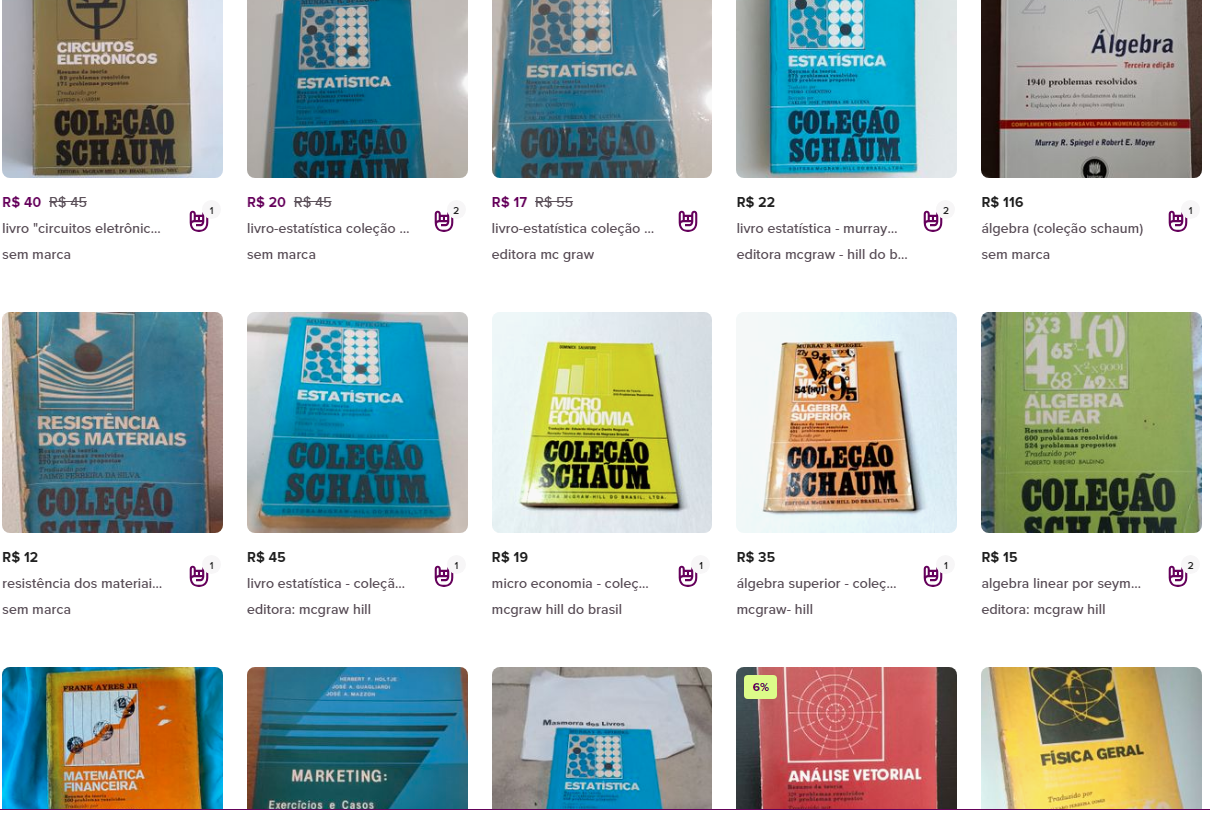The width and height of the screenshot is (1210, 815).
Task: Open the Análise Vetorial book with 6% badge
Action: point(846,738)
